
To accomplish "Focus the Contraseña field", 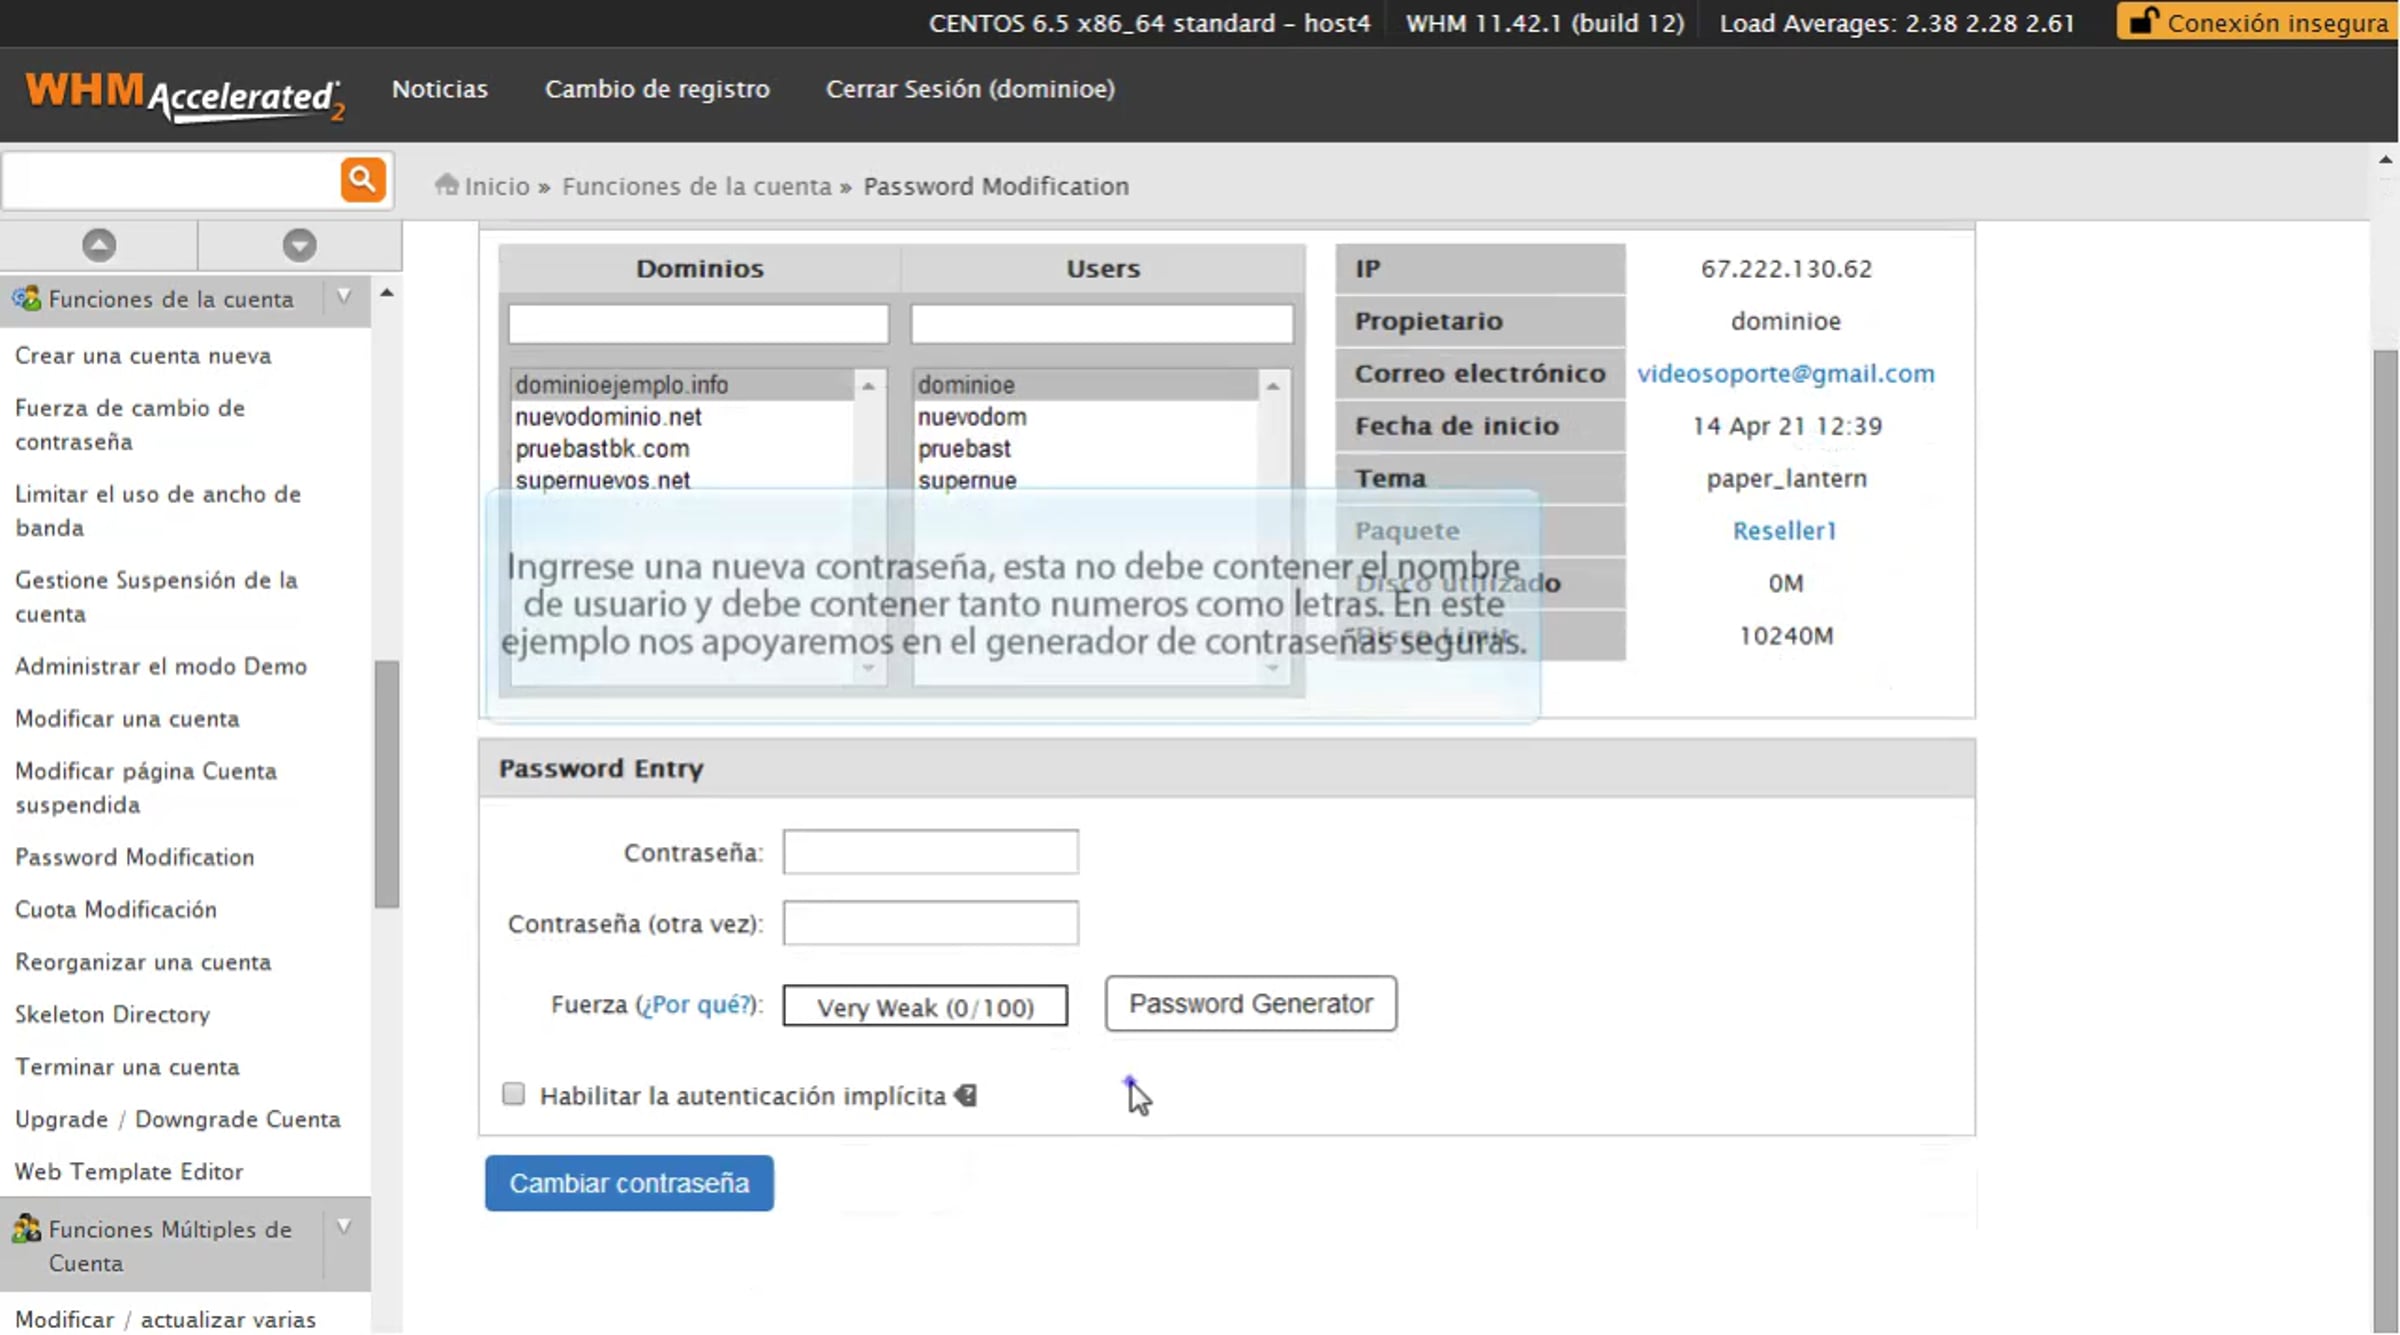I will coord(930,852).
